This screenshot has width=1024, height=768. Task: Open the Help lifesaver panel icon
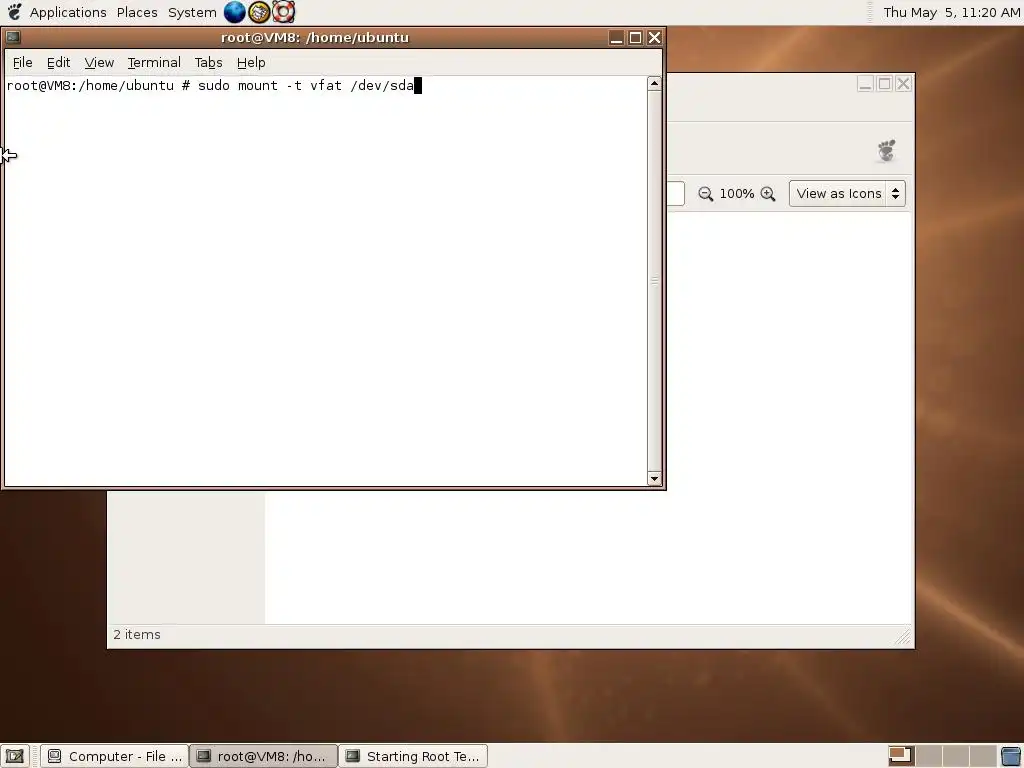(x=283, y=12)
